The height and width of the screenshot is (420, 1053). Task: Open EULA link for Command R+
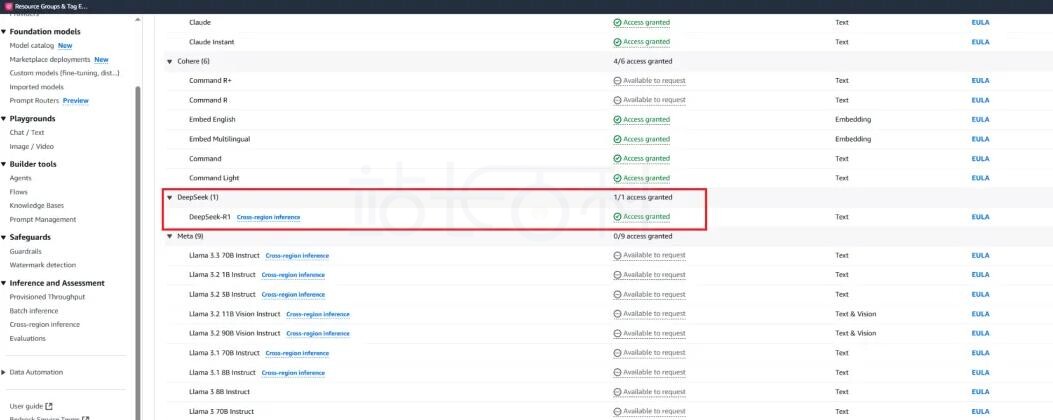tap(980, 81)
